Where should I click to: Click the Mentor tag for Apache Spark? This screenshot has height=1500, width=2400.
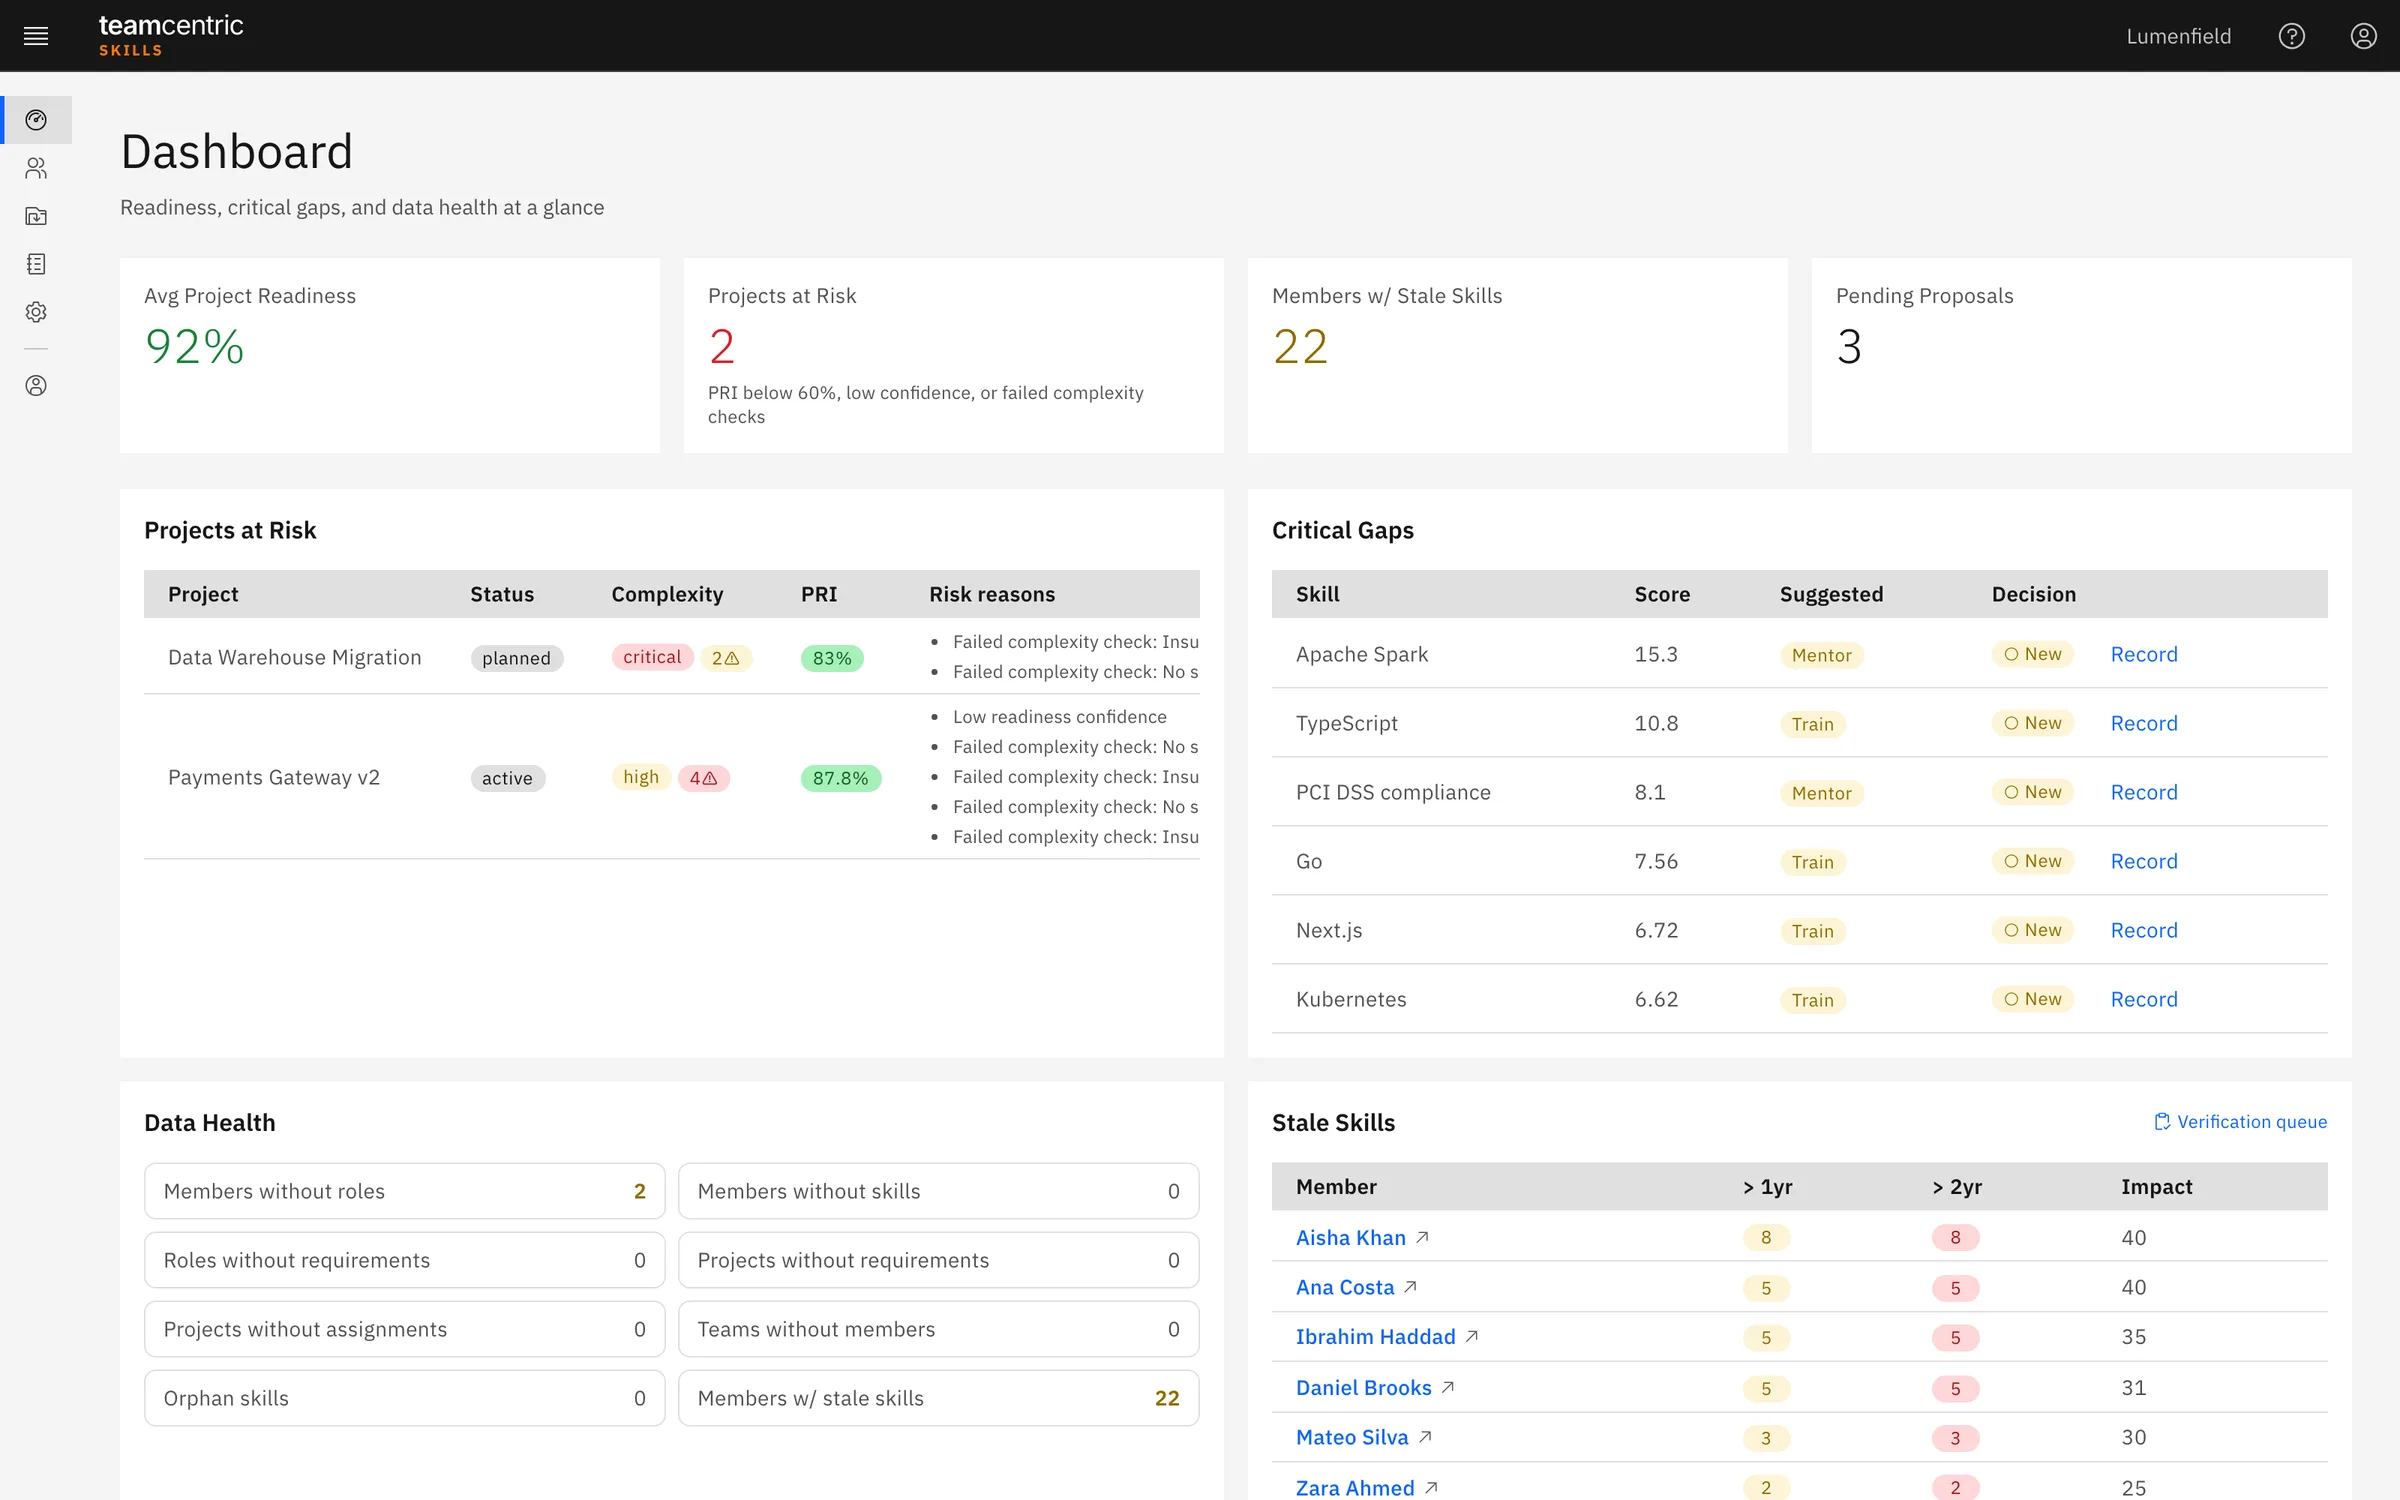1821,655
